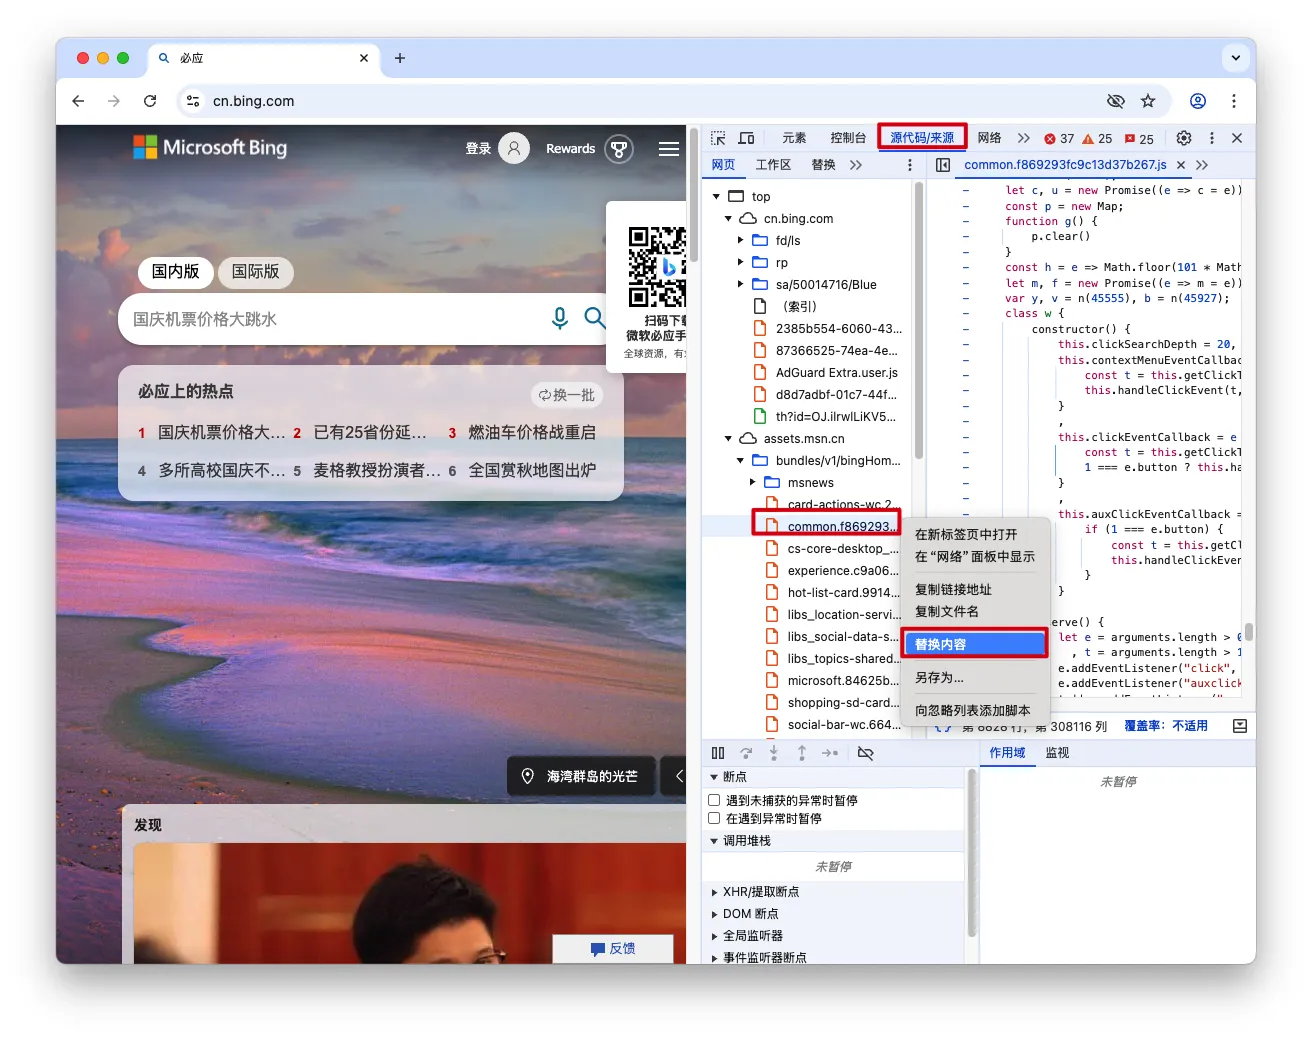The width and height of the screenshot is (1312, 1038).
Task: Check pause on caught exceptions checkbox
Action: tap(714, 818)
